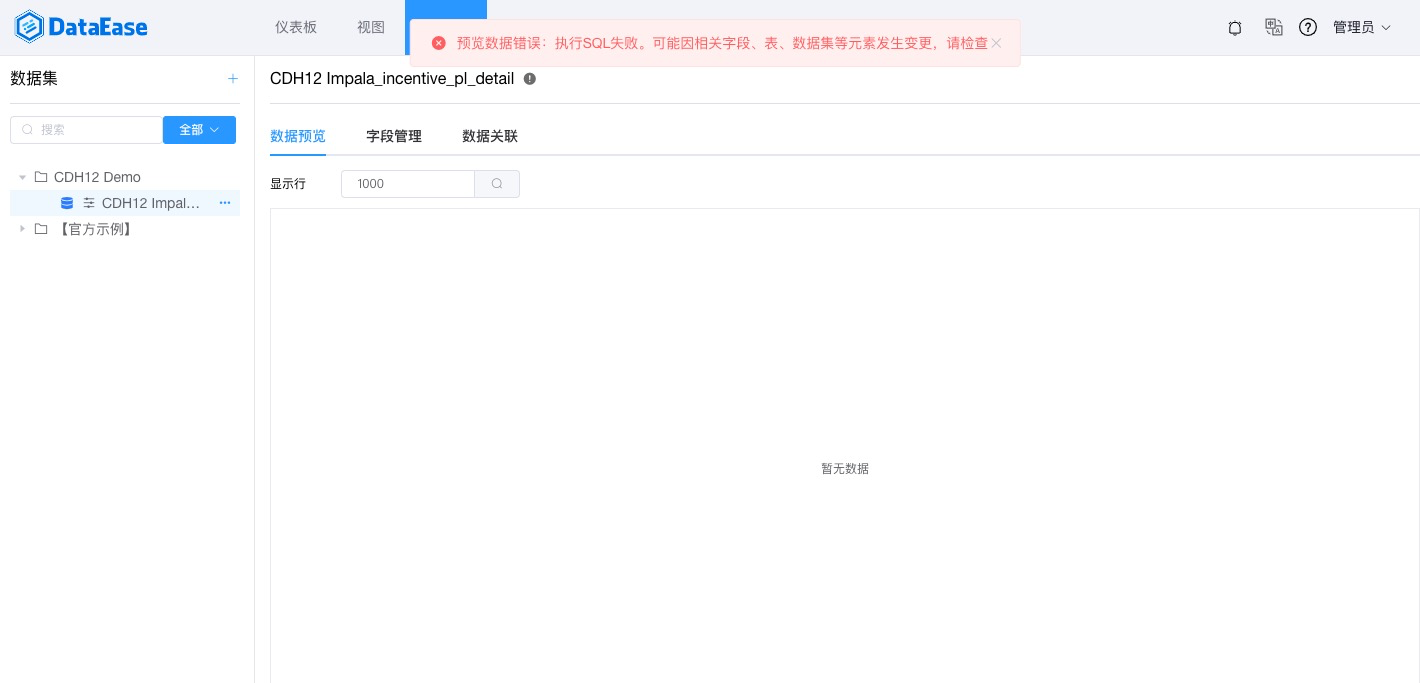Open the help question-mark icon

pyautogui.click(x=1308, y=27)
